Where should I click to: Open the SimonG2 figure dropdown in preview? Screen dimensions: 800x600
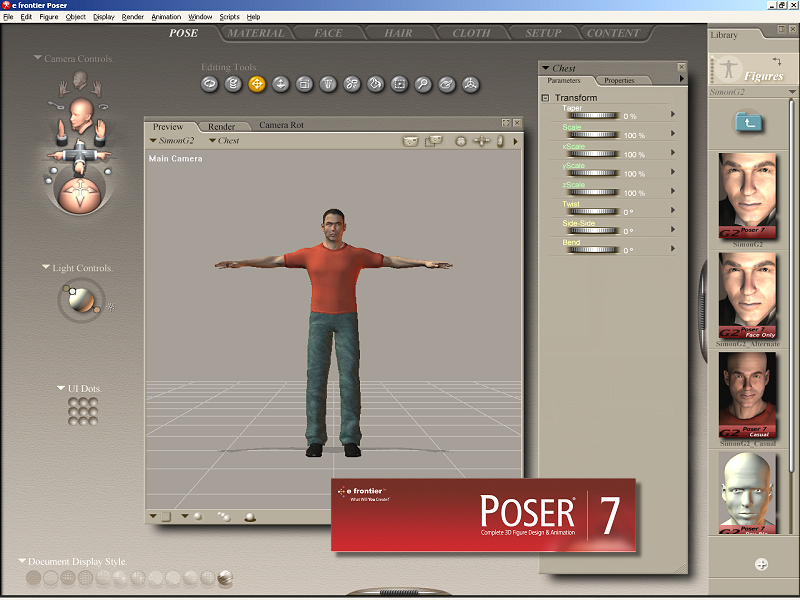click(x=174, y=141)
